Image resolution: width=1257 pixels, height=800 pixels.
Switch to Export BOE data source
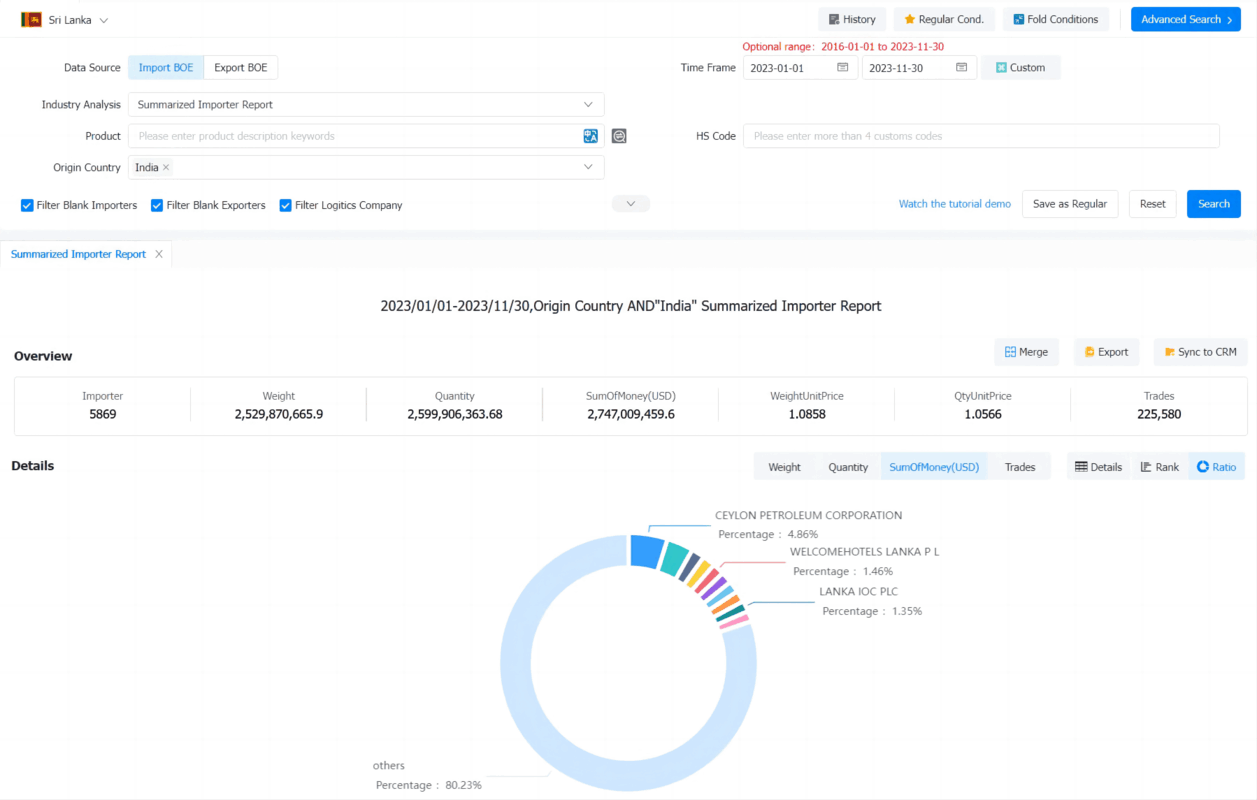[x=241, y=68]
